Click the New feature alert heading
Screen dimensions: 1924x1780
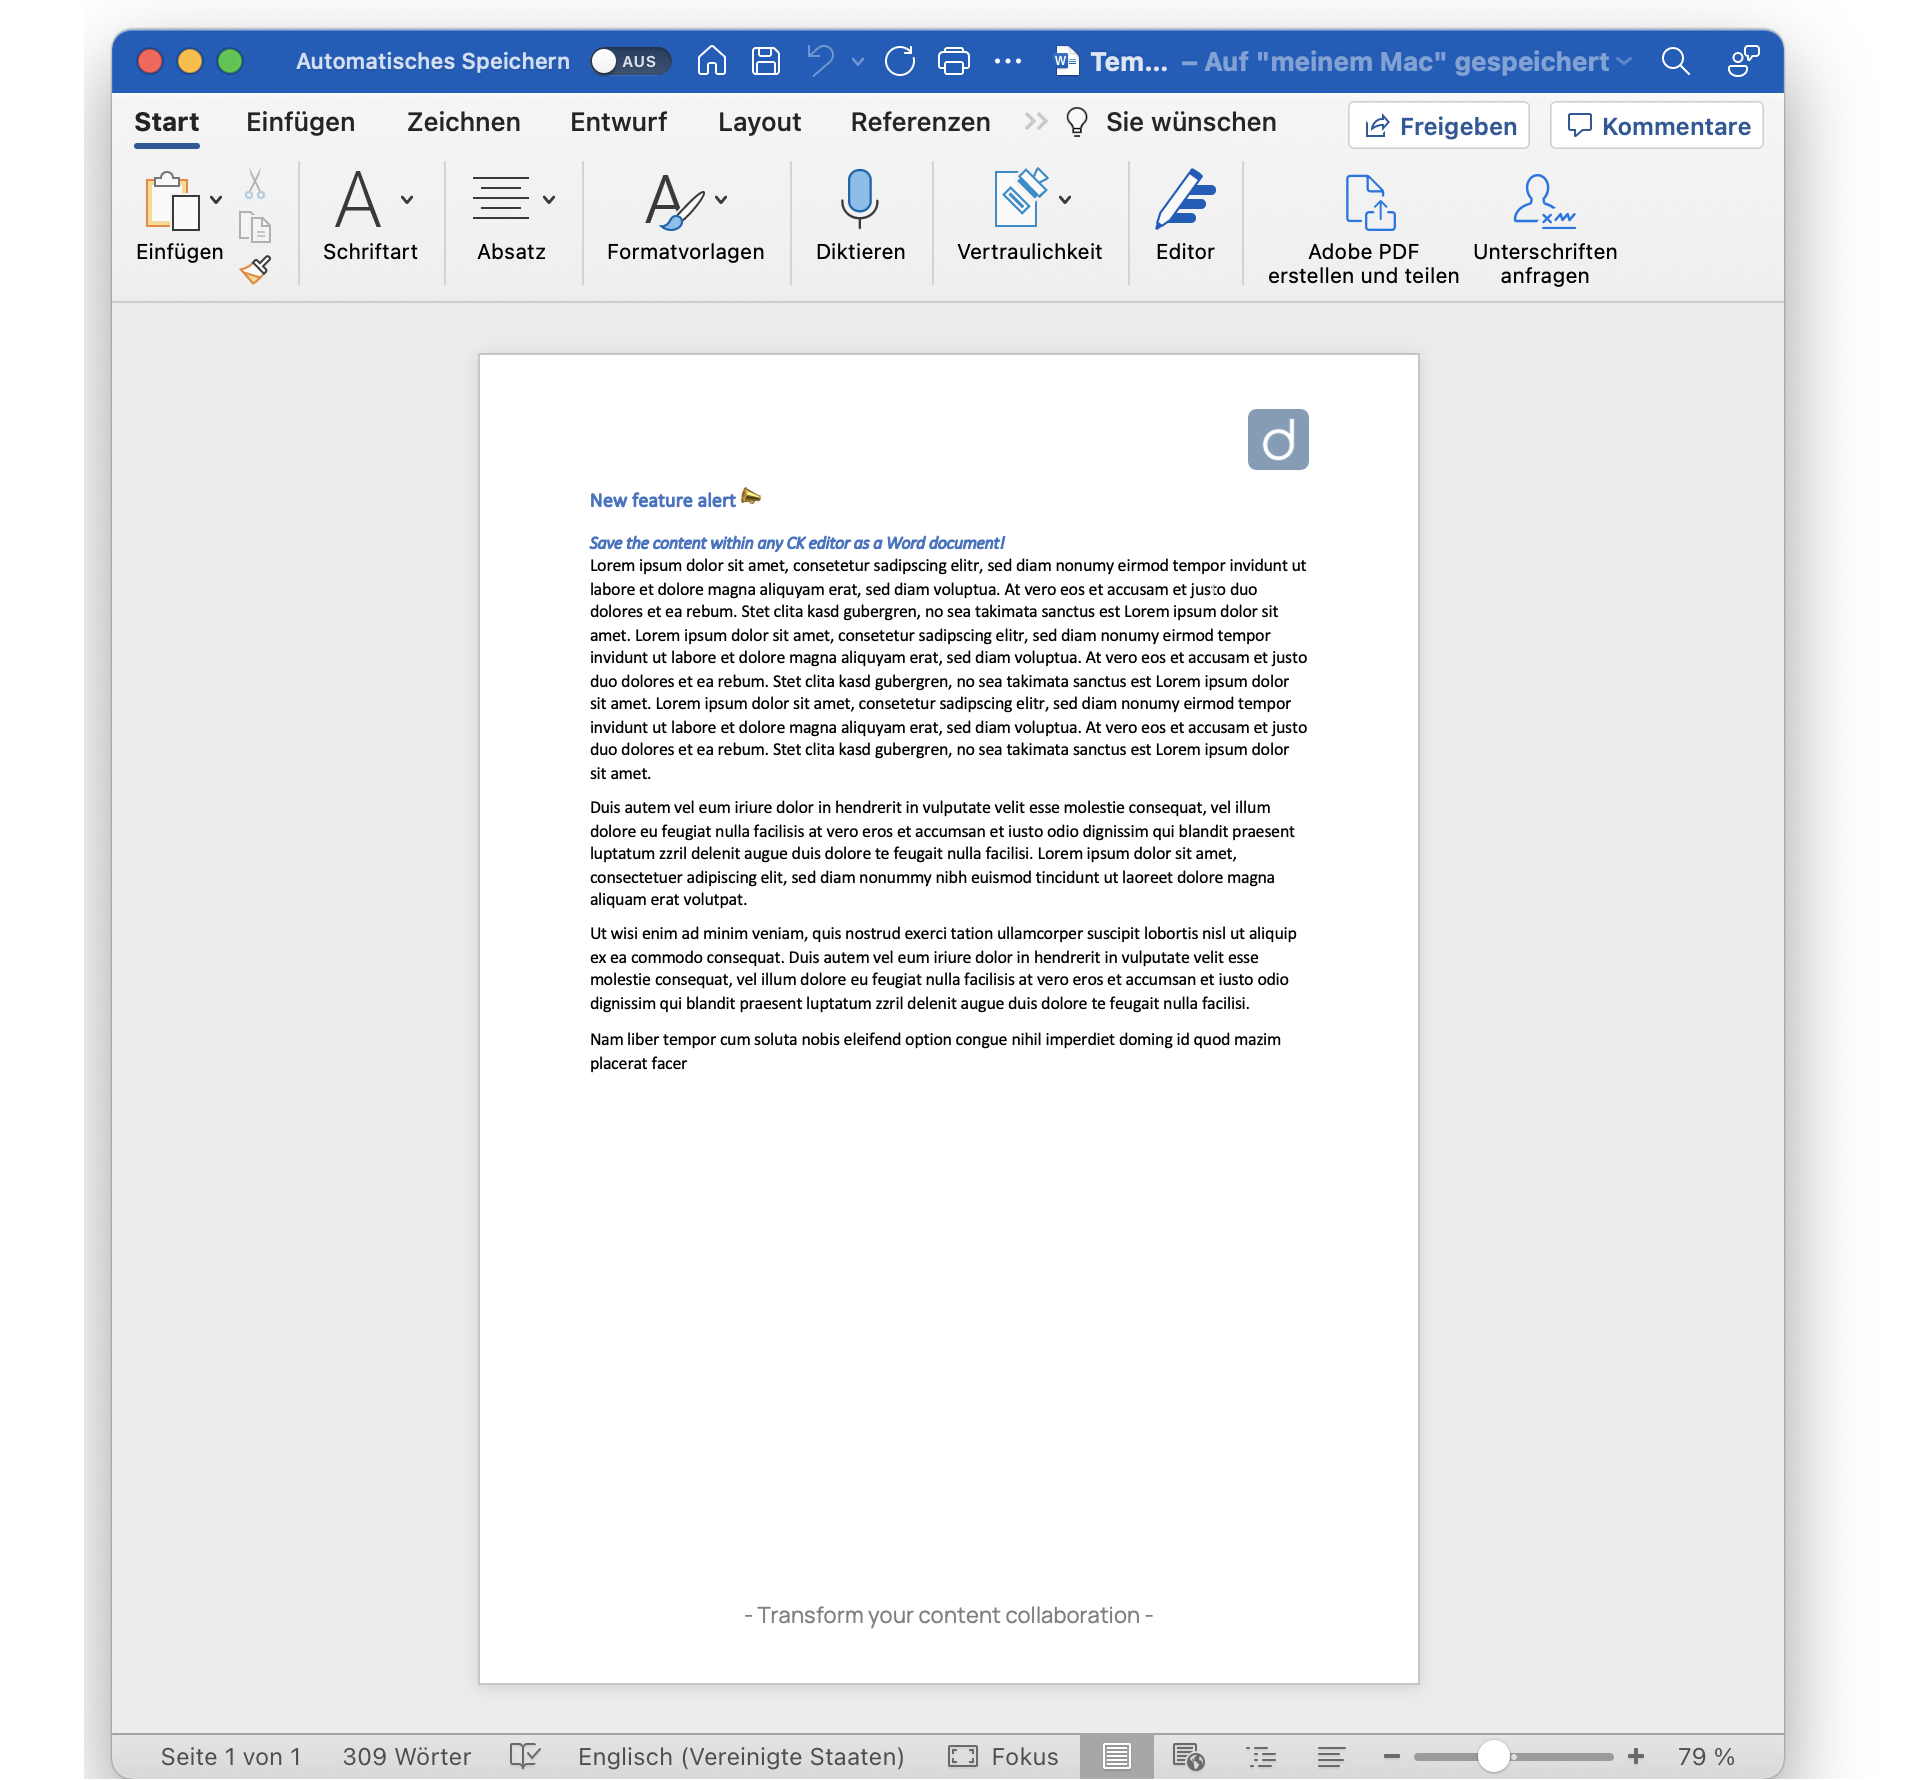[x=662, y=500]
